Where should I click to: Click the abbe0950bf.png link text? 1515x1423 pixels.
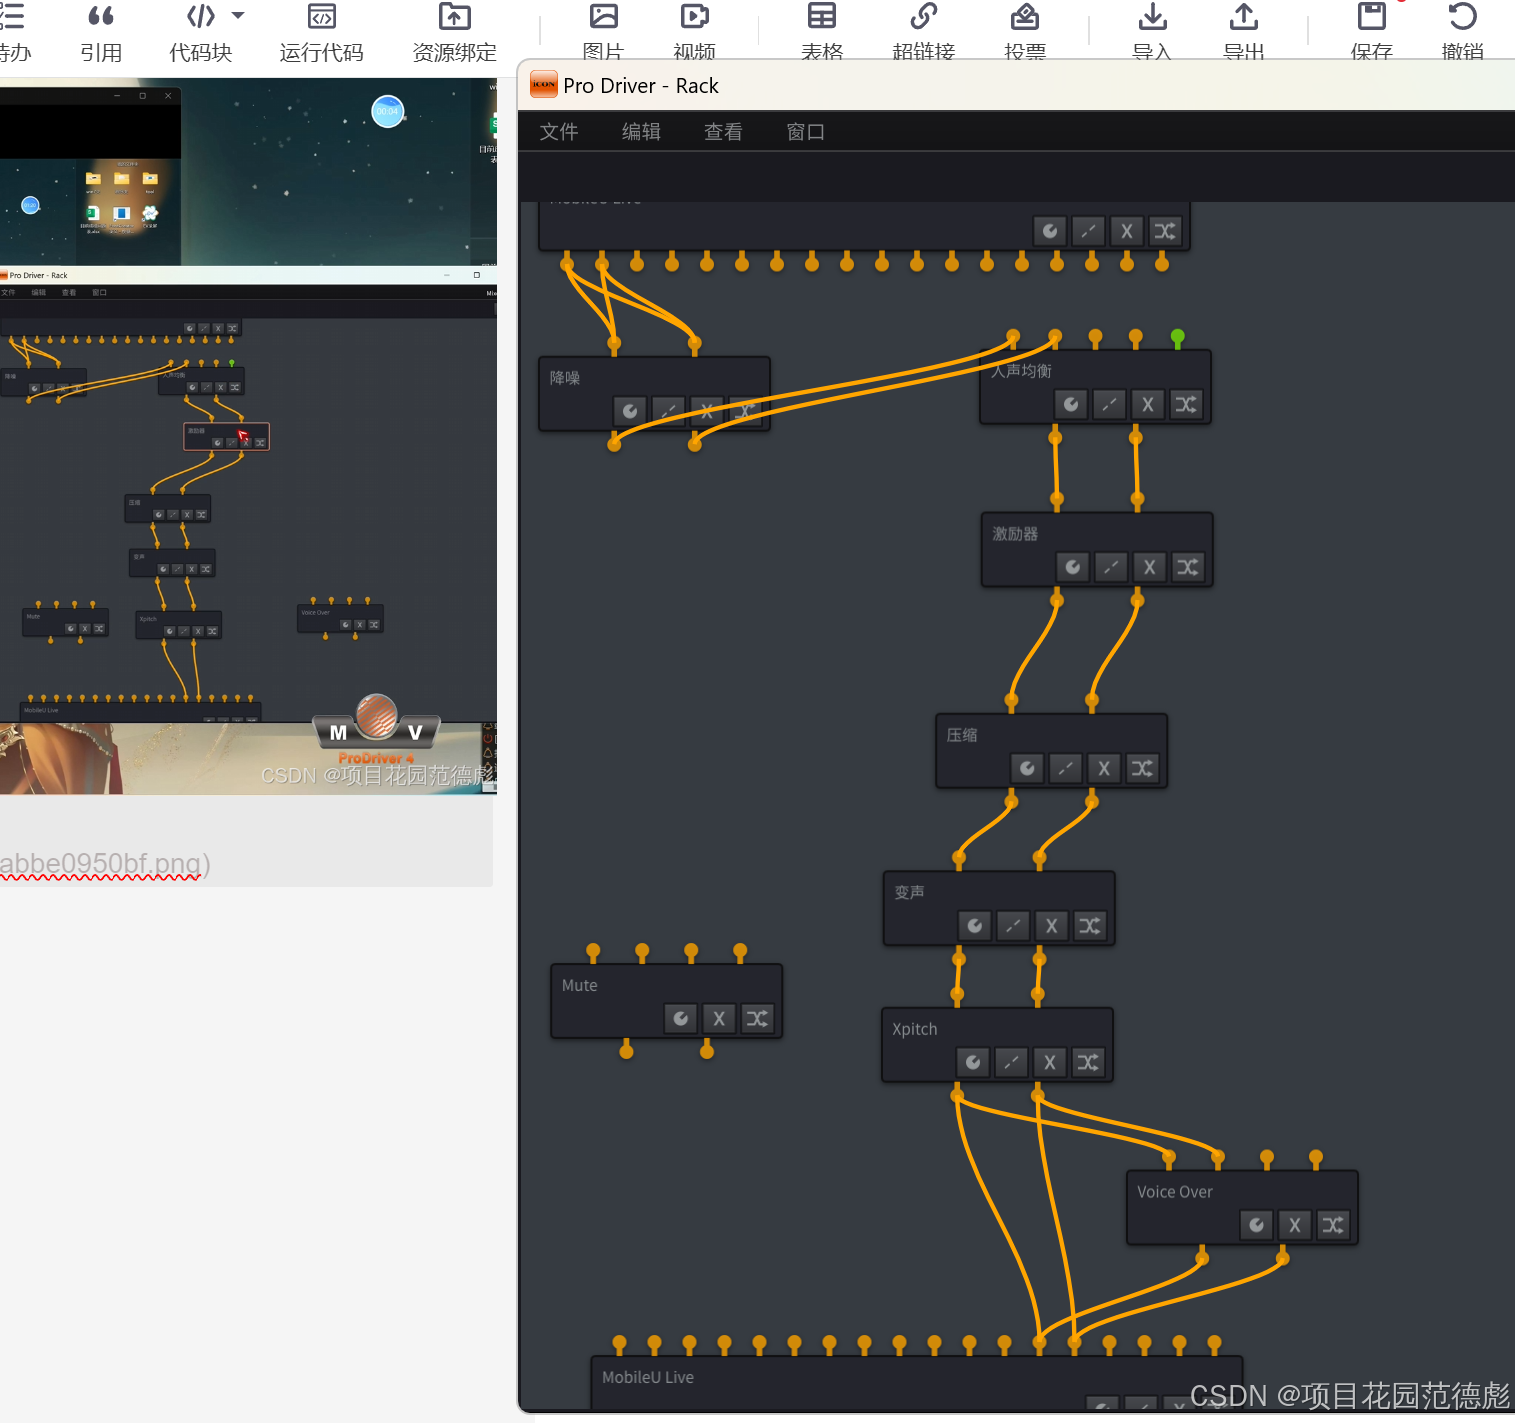pyautogui.click(x=105, y=864)
